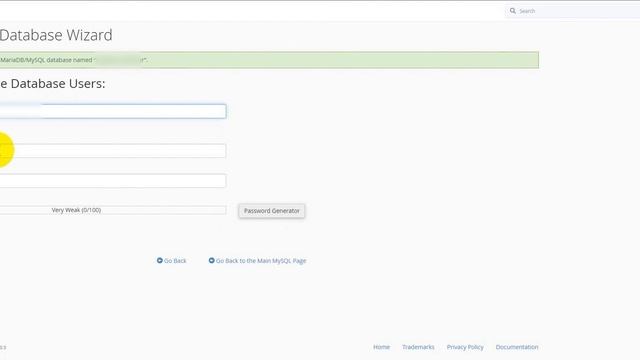The width and height of the screenshot is (640, 360).
Task: Open the Go Back link
Action: (x=175, y=261)
